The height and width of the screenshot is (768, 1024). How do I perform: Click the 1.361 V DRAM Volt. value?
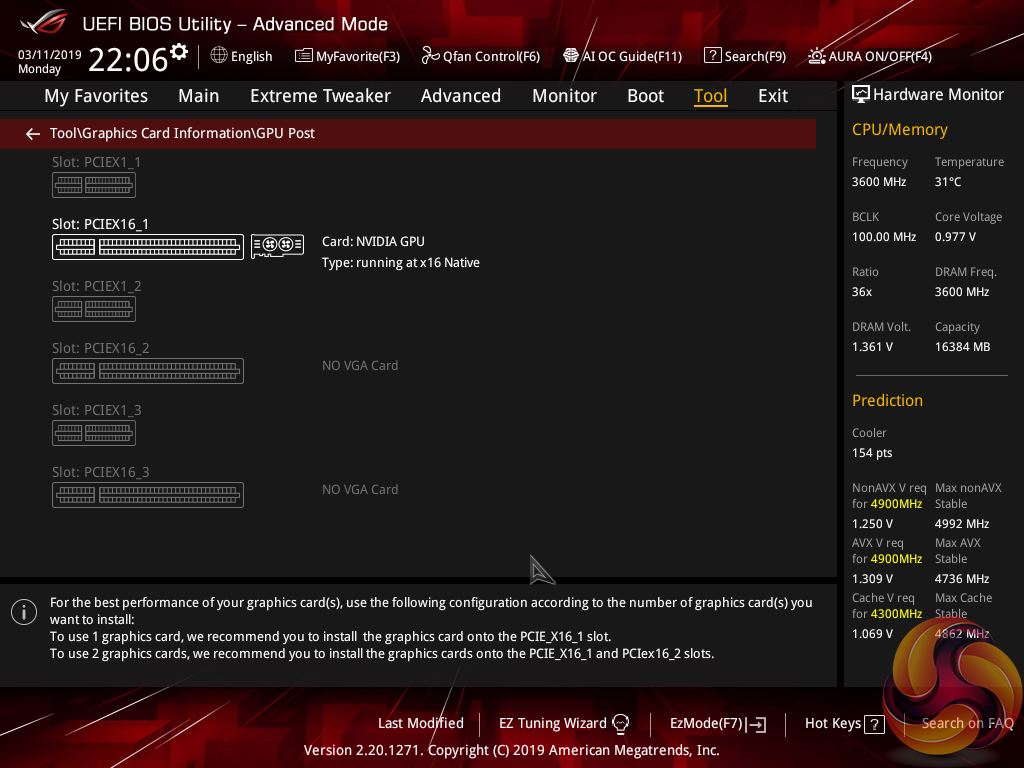[x=872, y=347]
